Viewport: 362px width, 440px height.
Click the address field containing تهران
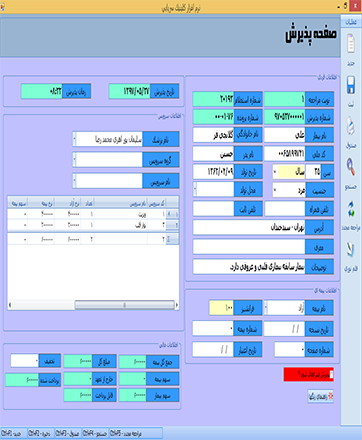point(249,228)
